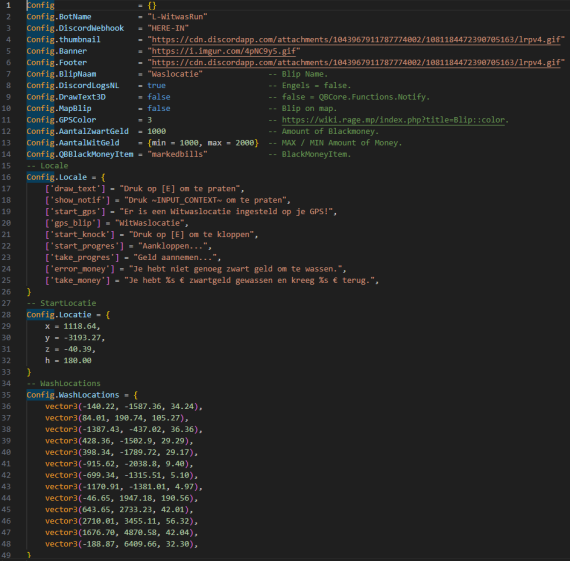
Task: Click the h = 180.00 heading value
Action: coord(68,361)
